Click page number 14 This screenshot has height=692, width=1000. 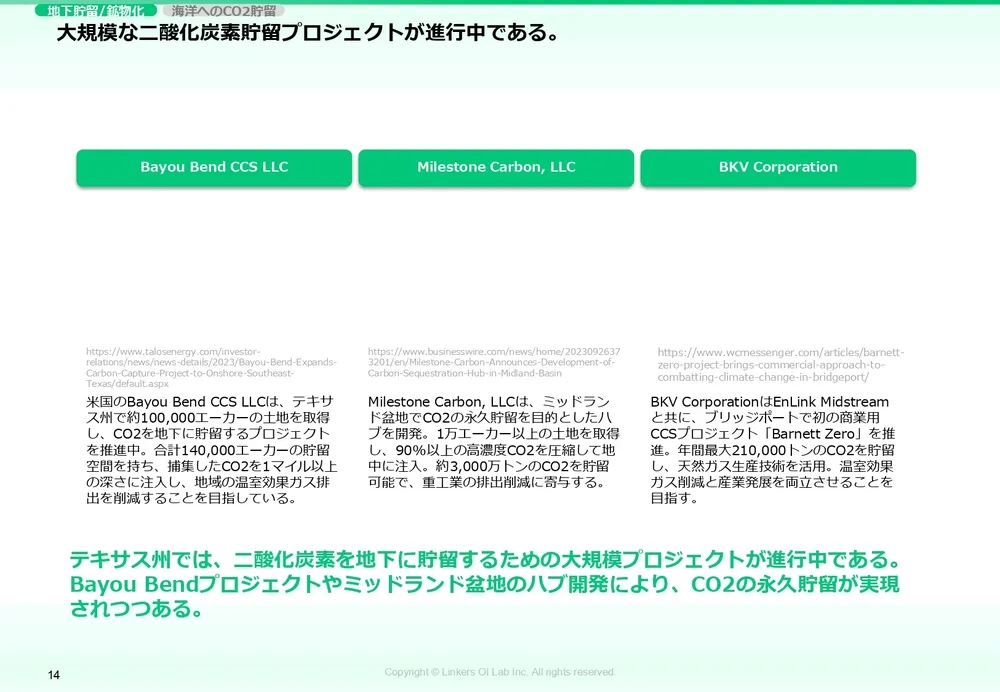click(x=54, y=676)
